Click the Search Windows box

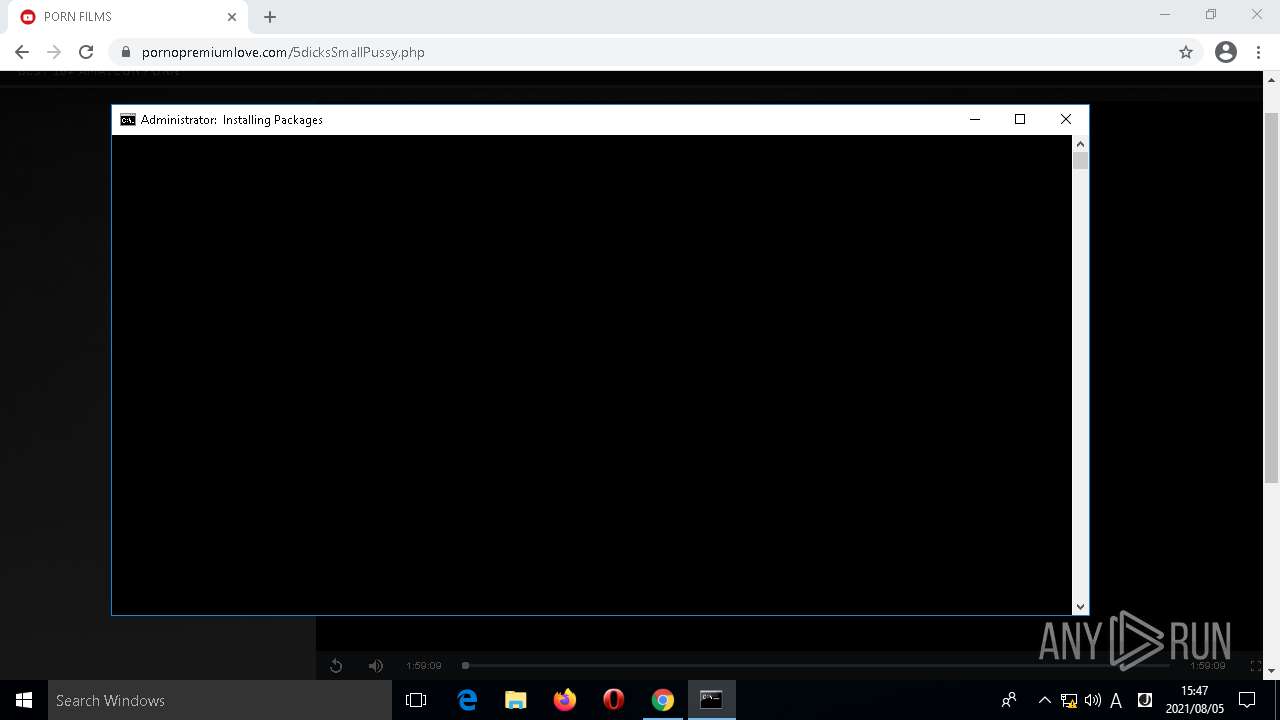point(220,700)
